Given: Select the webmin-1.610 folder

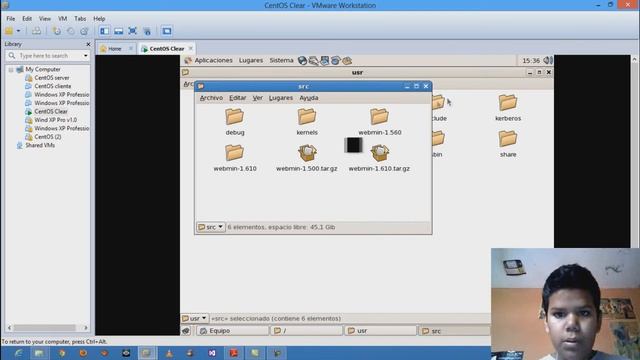Looking at the screenshot, I should tap(235, 158).
